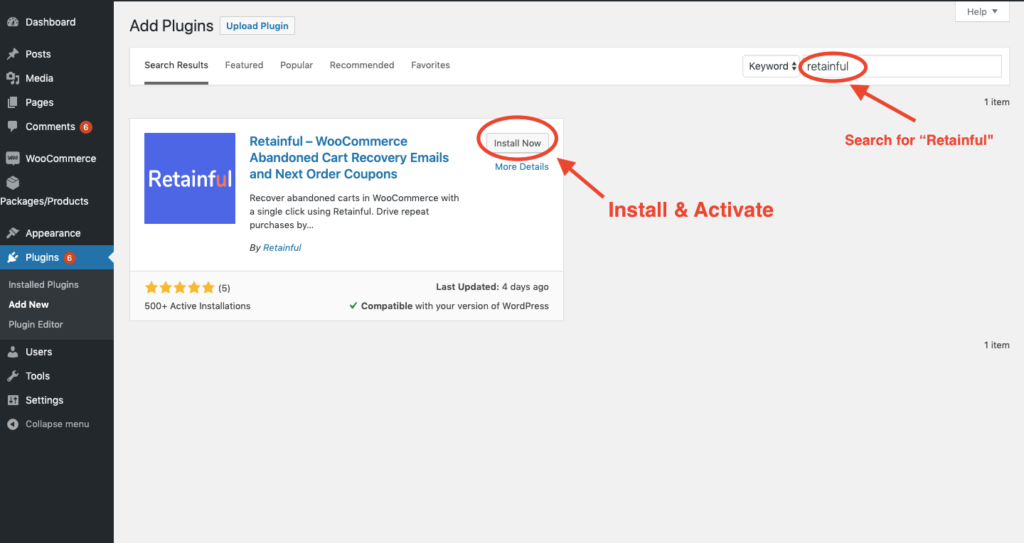This screenshot has width=1024, height=543.
Task: Open the WooCommerce menu label
Action: coord(61,158)
